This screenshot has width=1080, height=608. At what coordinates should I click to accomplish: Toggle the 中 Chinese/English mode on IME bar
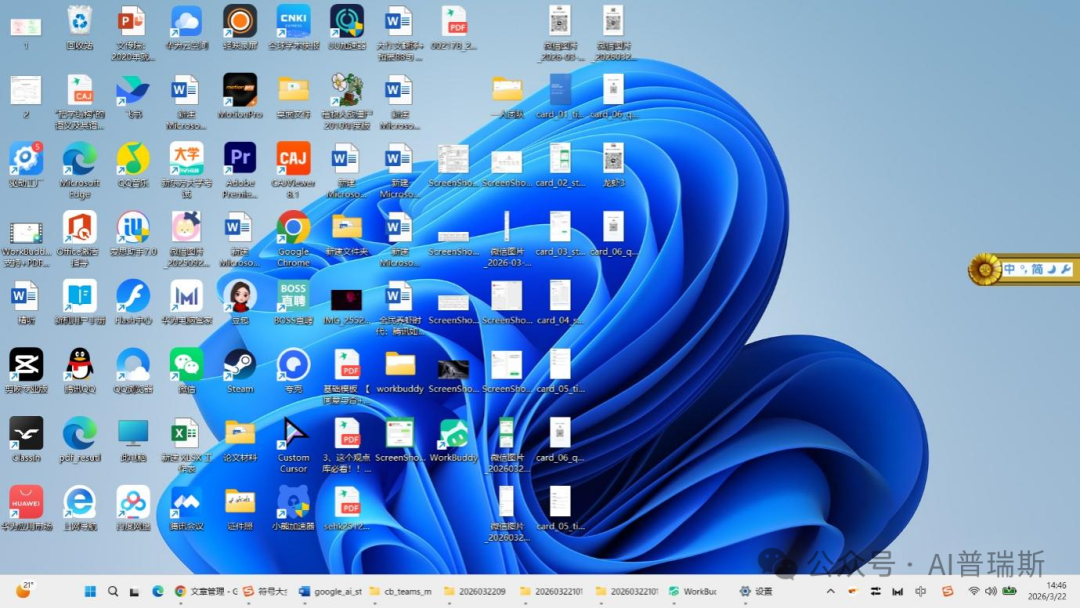point(1009,269)
